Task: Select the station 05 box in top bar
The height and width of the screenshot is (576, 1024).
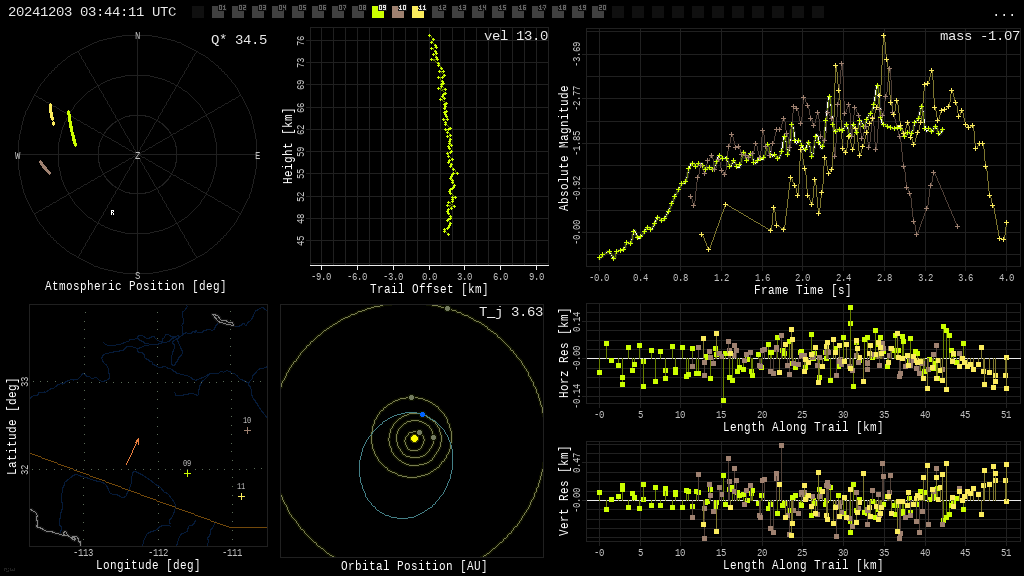Action: pos(298,12)
